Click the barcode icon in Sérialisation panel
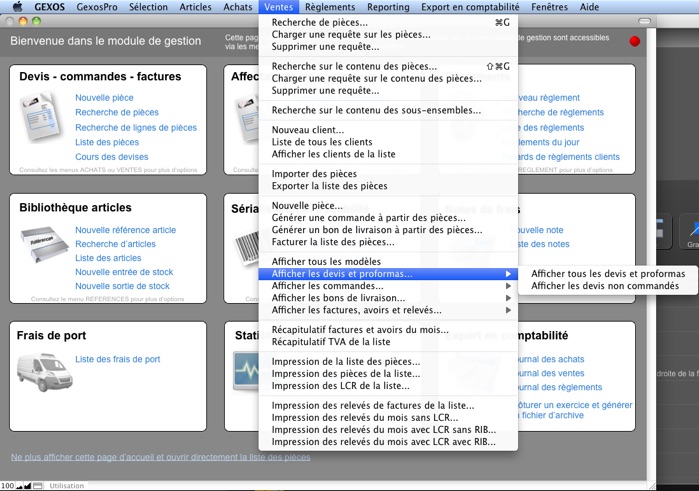 [x=247, y=248]
